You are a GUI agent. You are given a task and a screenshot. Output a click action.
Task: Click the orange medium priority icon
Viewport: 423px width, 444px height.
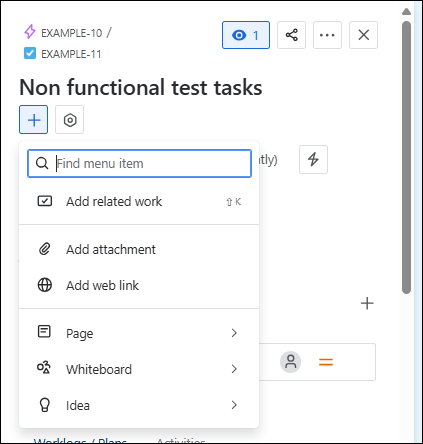[x=326, y=362]
